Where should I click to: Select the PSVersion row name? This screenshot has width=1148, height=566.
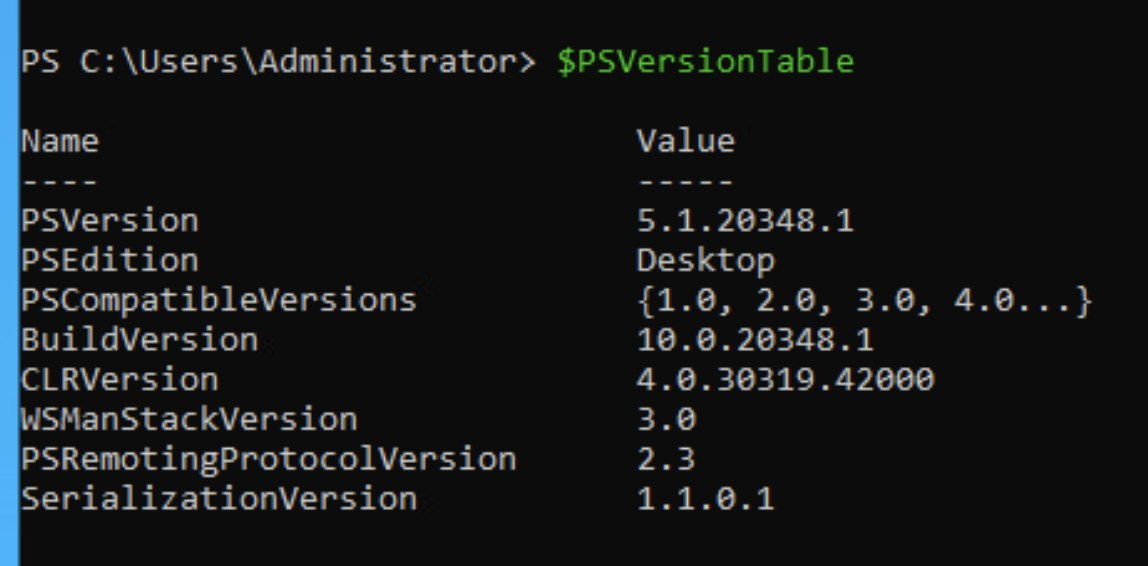[109, 220]
